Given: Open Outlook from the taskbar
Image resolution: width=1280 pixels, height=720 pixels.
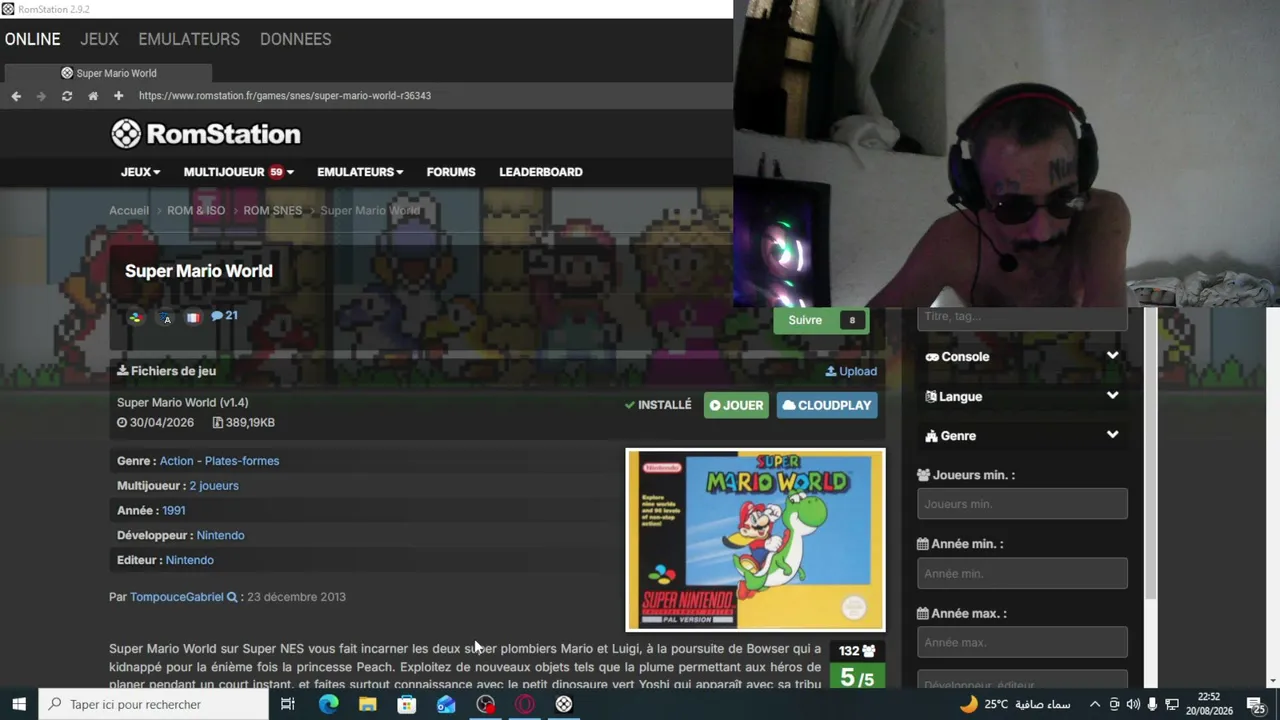Looking at the screenshot, I should (x=446, y=704).
